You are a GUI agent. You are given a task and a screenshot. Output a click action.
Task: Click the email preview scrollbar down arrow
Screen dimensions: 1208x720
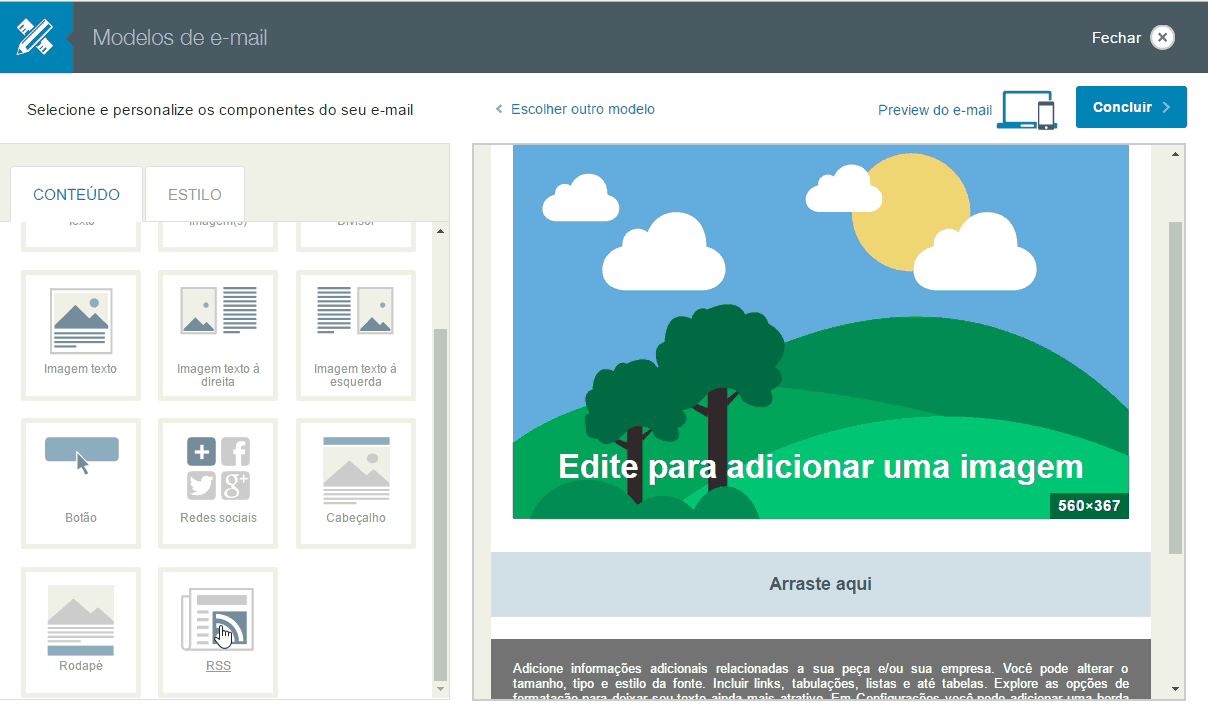(x=1175, y=689)
